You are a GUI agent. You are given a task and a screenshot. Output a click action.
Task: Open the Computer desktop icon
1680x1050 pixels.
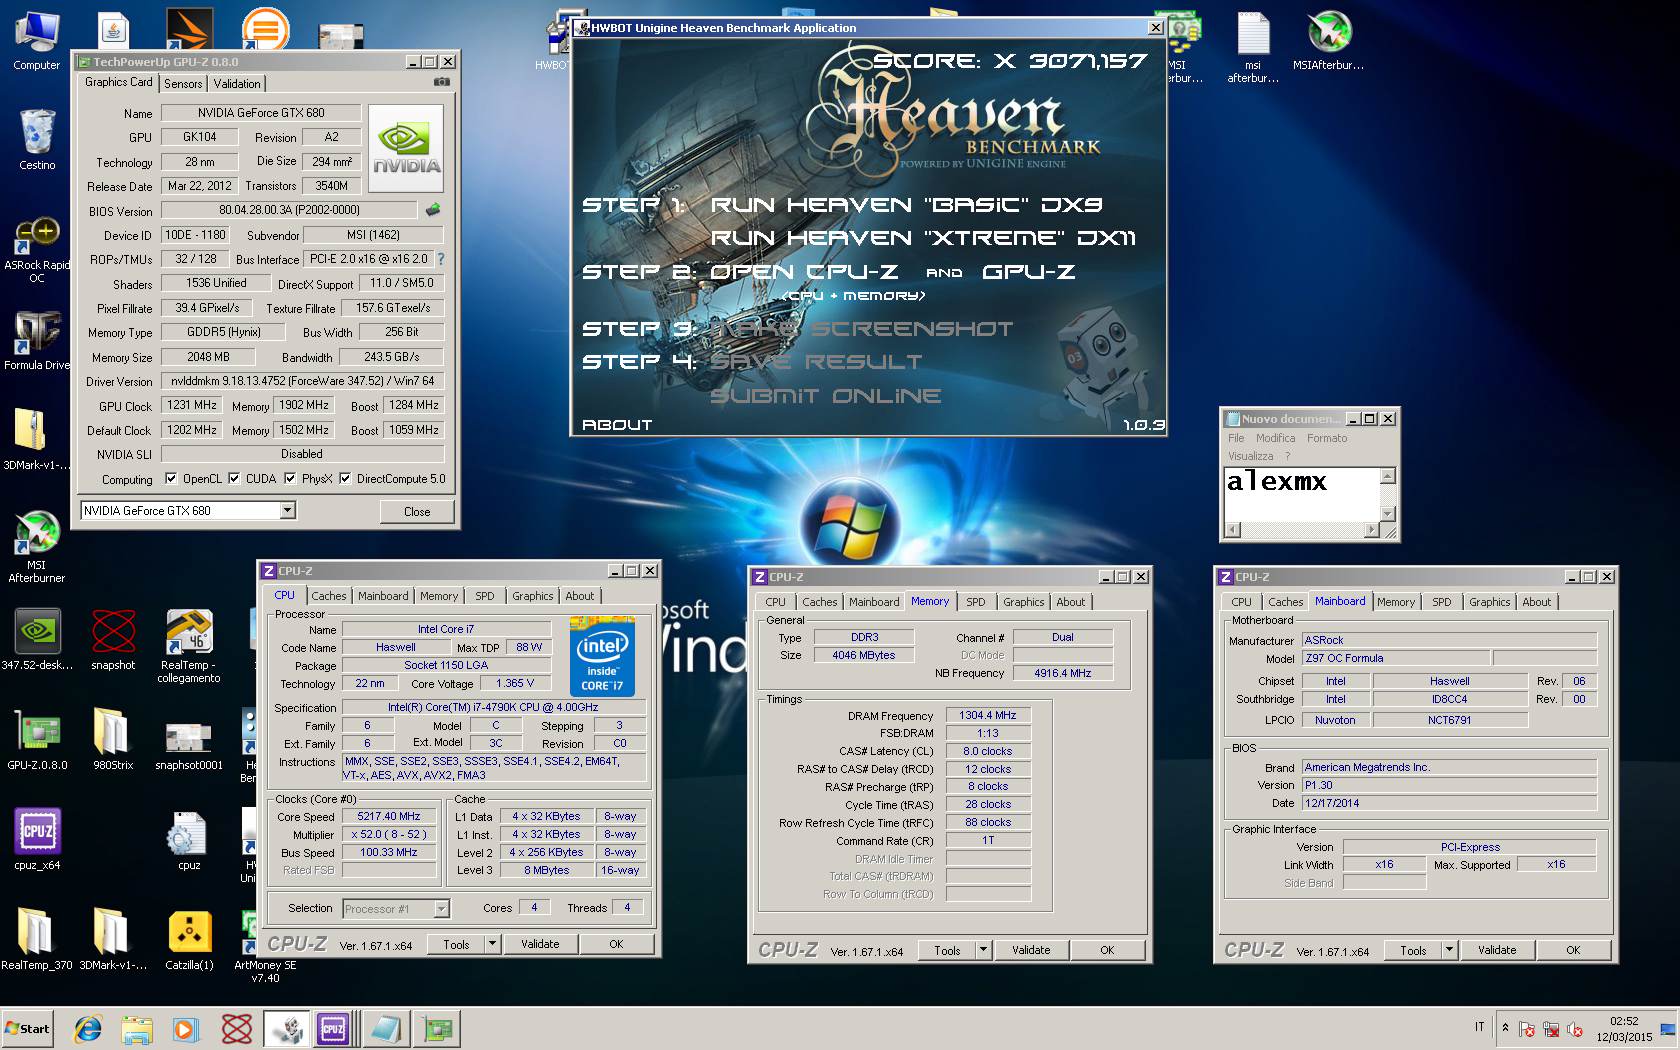tap(36, 40)
